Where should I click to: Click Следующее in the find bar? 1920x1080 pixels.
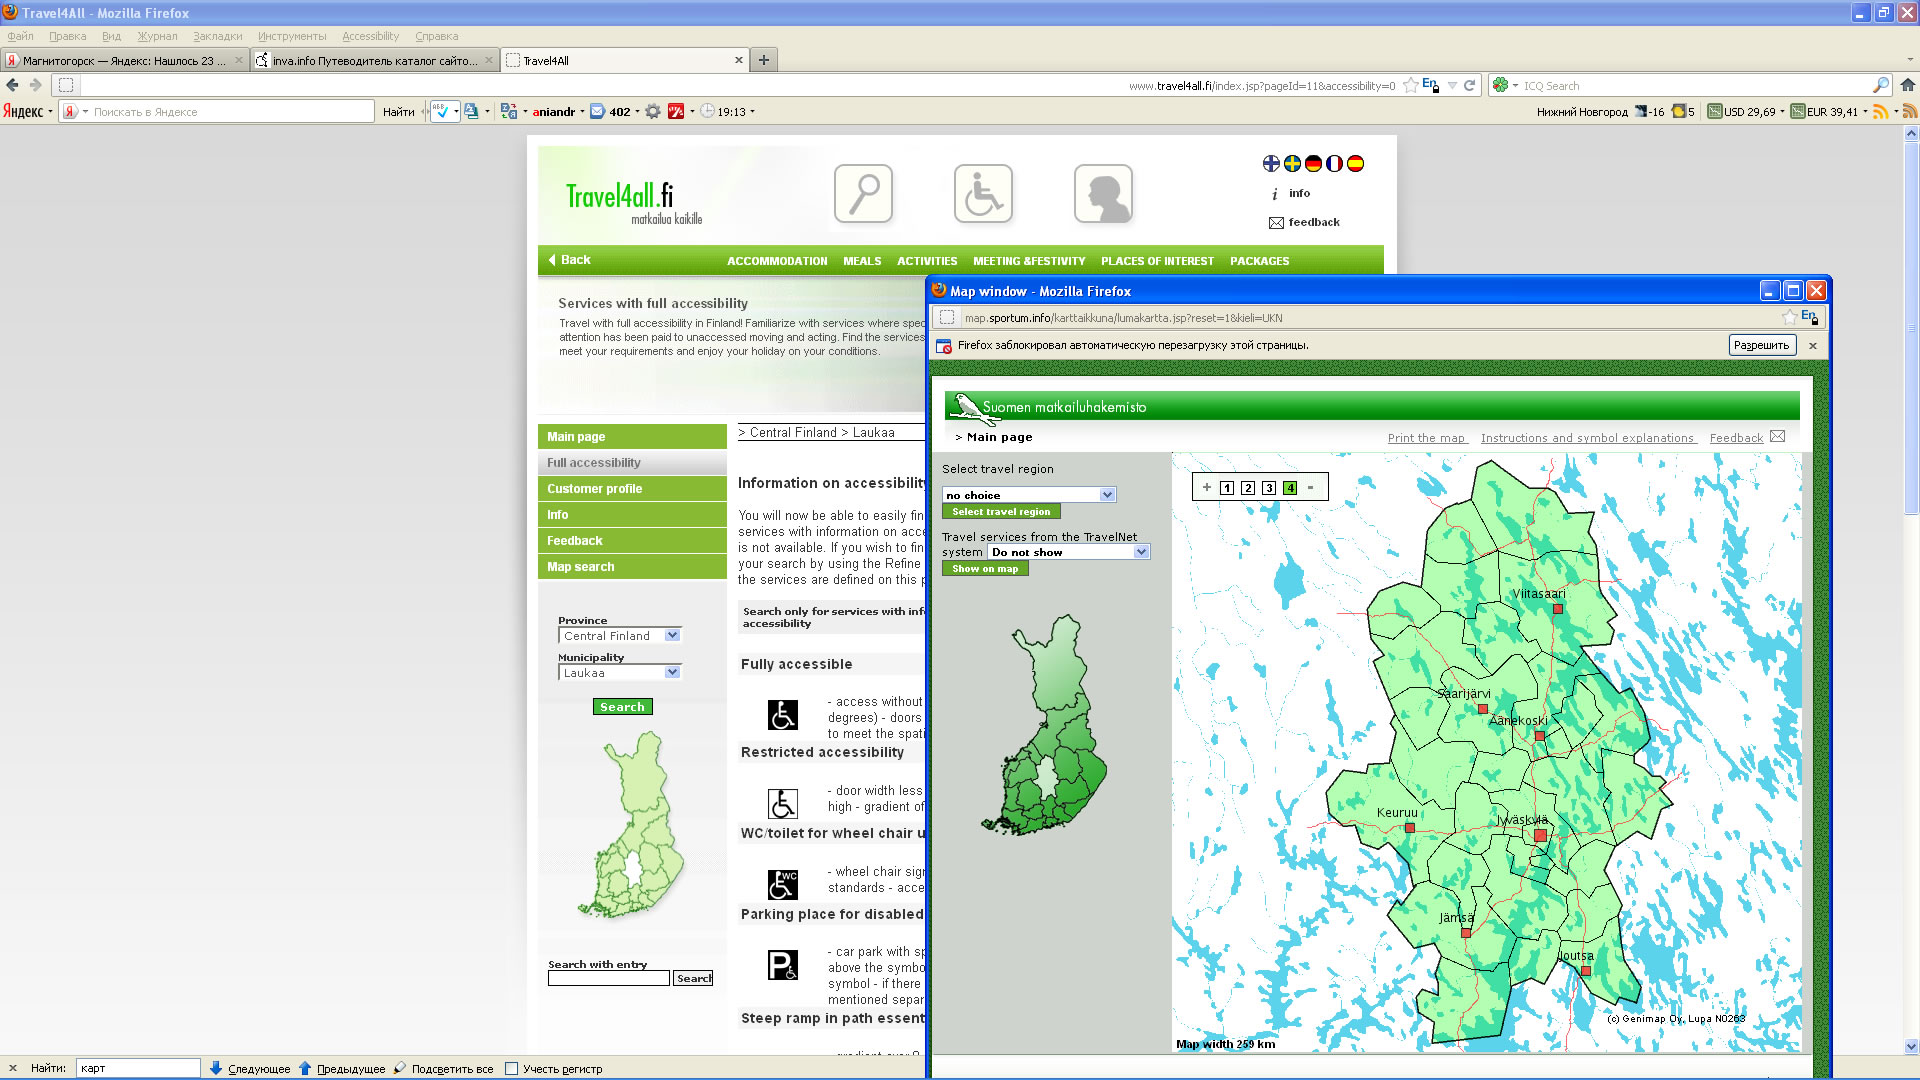(250, 1069)
